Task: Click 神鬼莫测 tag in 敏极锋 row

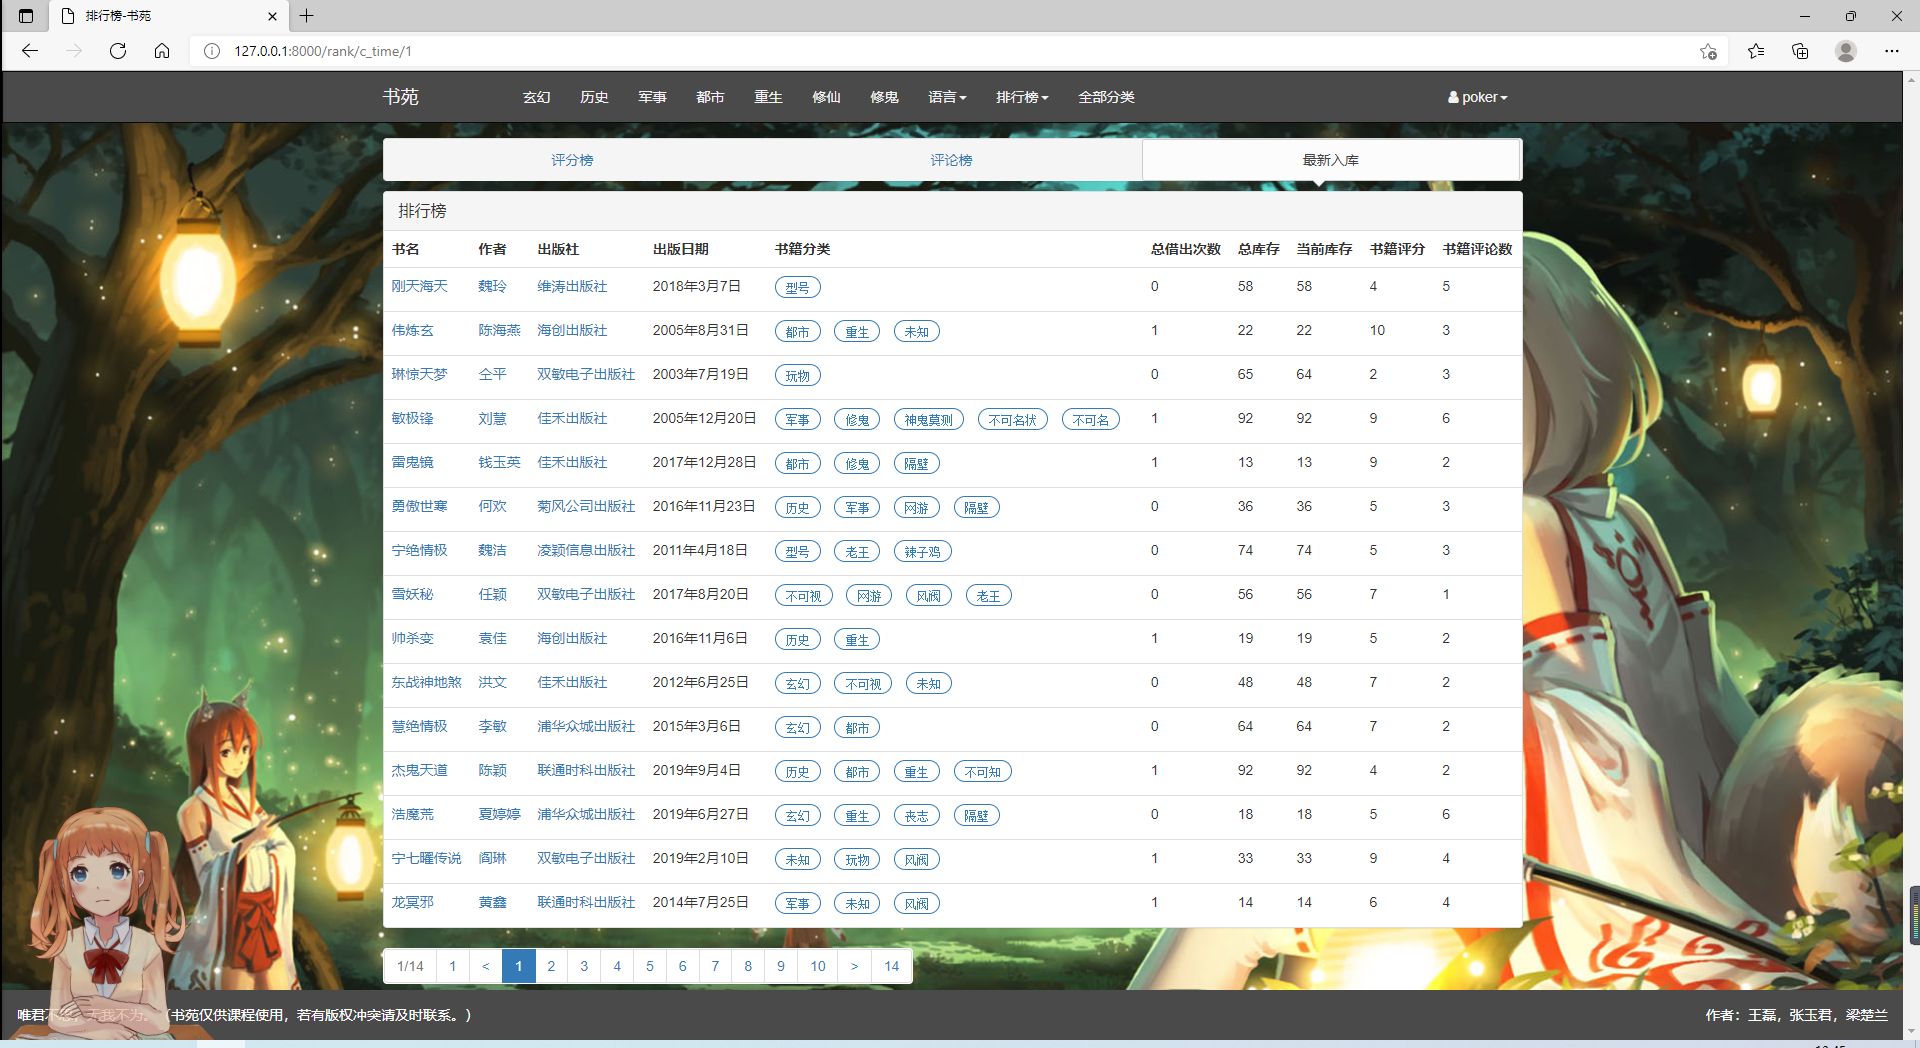Action: click(x=928, y=419)
